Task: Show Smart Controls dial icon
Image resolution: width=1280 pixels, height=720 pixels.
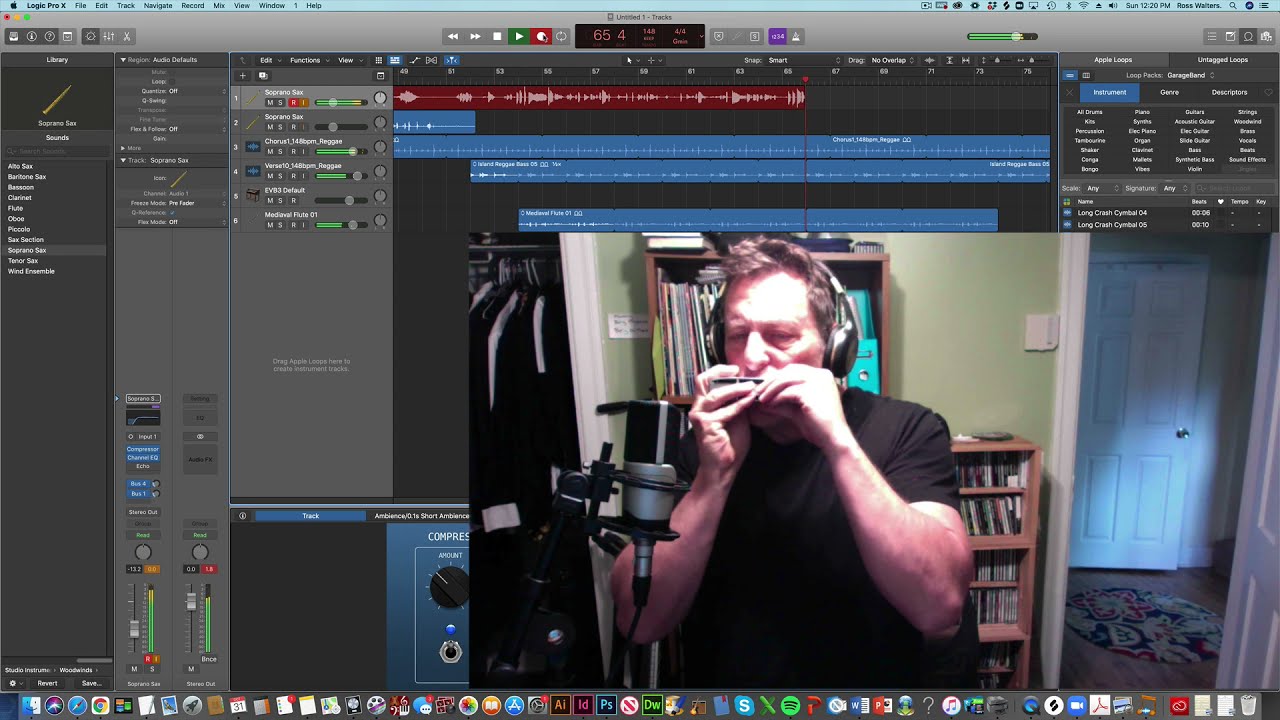Action: [91, 36]
